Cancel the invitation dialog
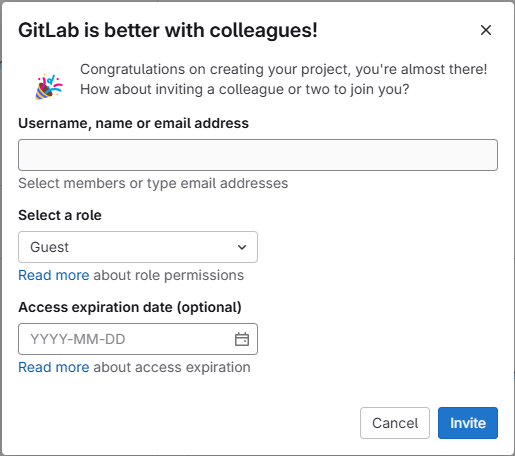This screenshot has width=515, height=456. 395,423
